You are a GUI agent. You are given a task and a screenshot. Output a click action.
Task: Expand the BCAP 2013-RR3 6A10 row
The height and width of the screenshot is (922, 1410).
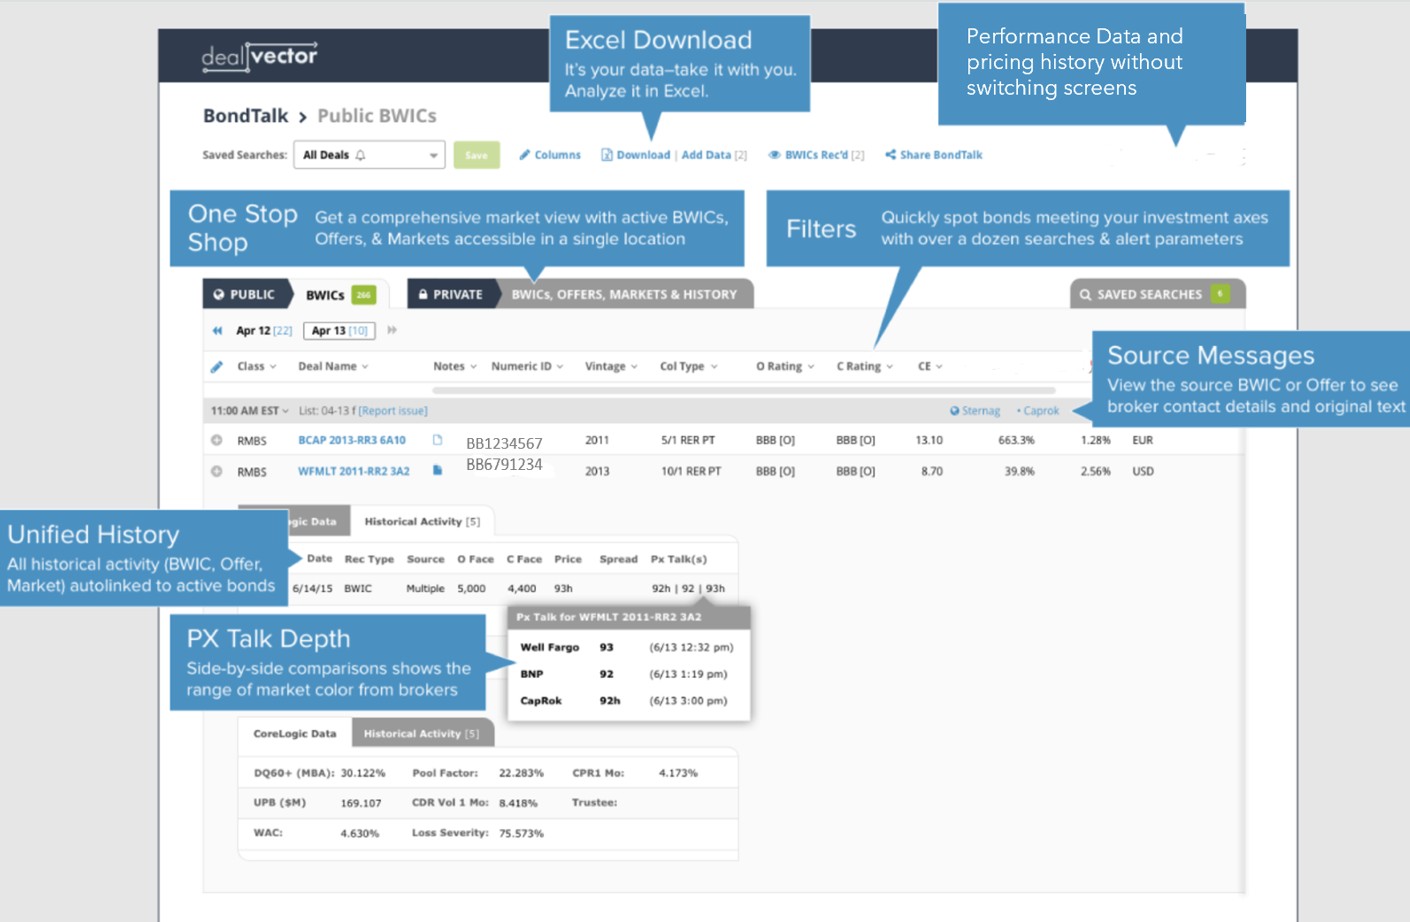(216, 440)
